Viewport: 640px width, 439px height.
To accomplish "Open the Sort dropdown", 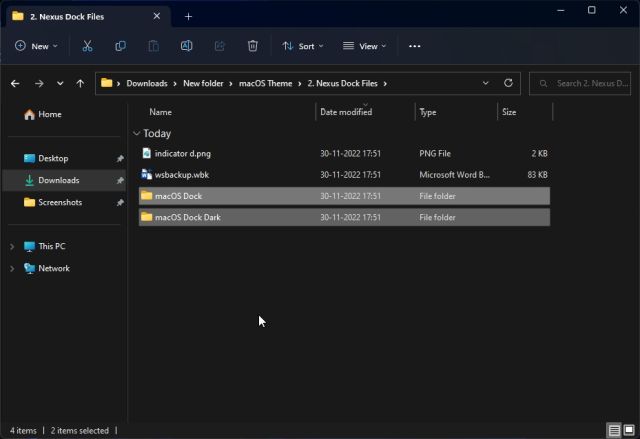I will pyautogui.click(x=303, y=46).
